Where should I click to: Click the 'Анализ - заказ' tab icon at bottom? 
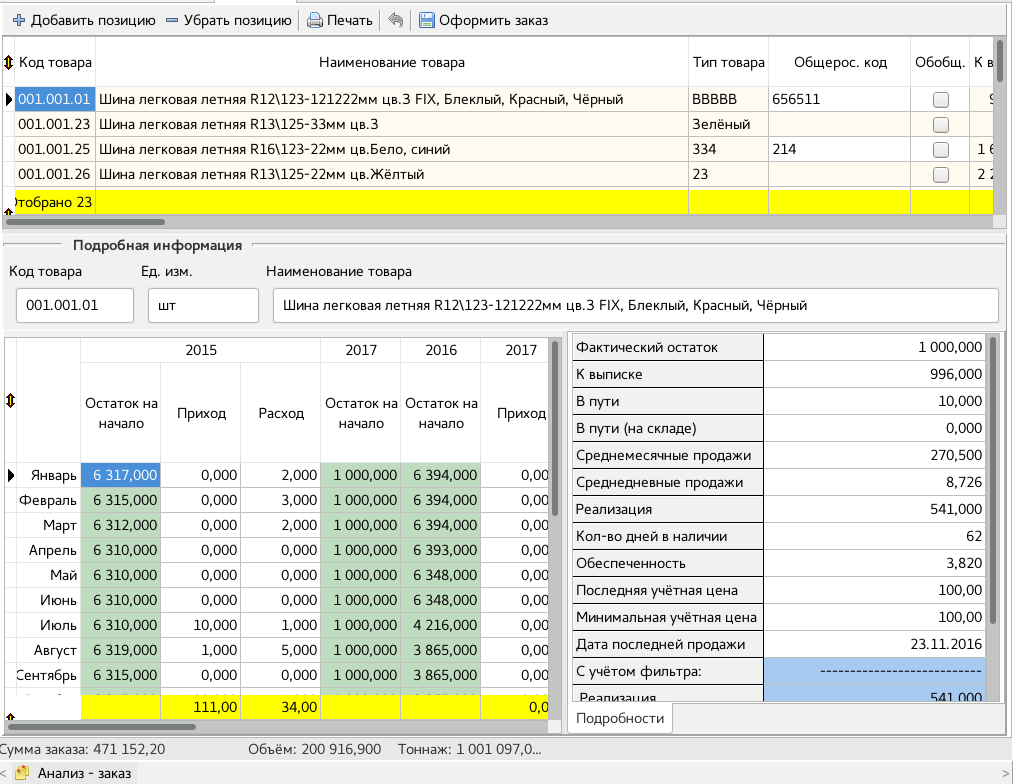coord(22,772)
